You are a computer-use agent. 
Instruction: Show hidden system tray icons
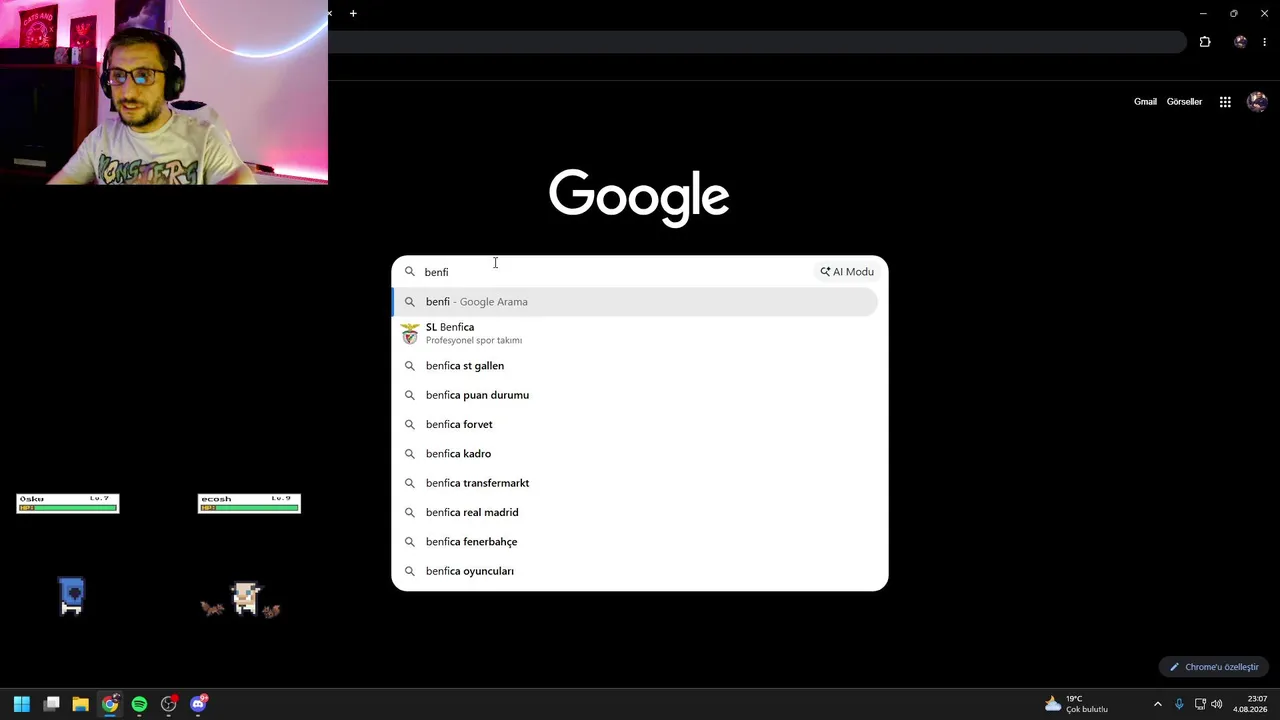(x=1158, y=704)
